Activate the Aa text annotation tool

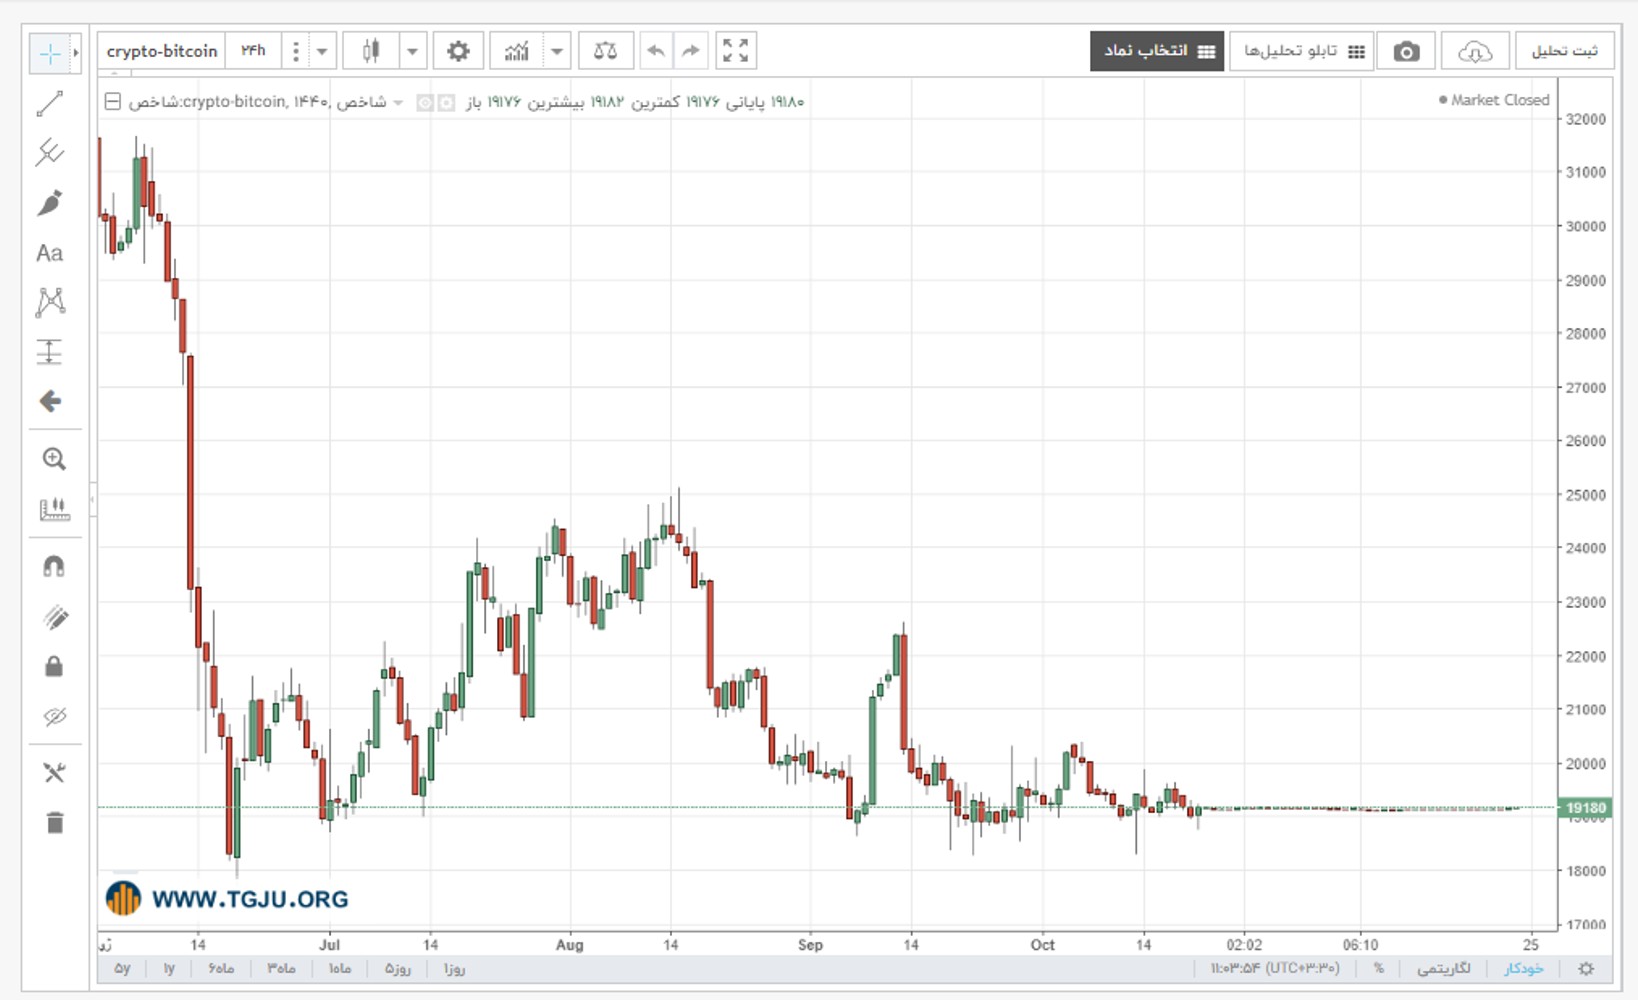tap(50, 253)
